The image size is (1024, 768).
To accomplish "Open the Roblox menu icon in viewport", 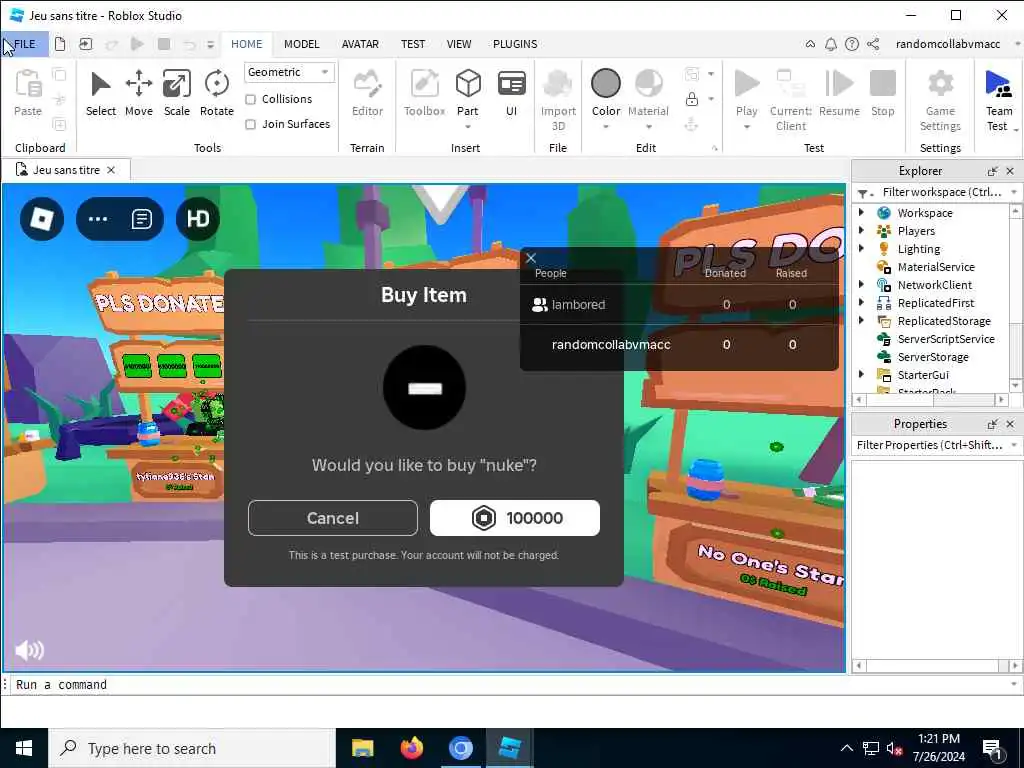I will [x=42, y=219].
